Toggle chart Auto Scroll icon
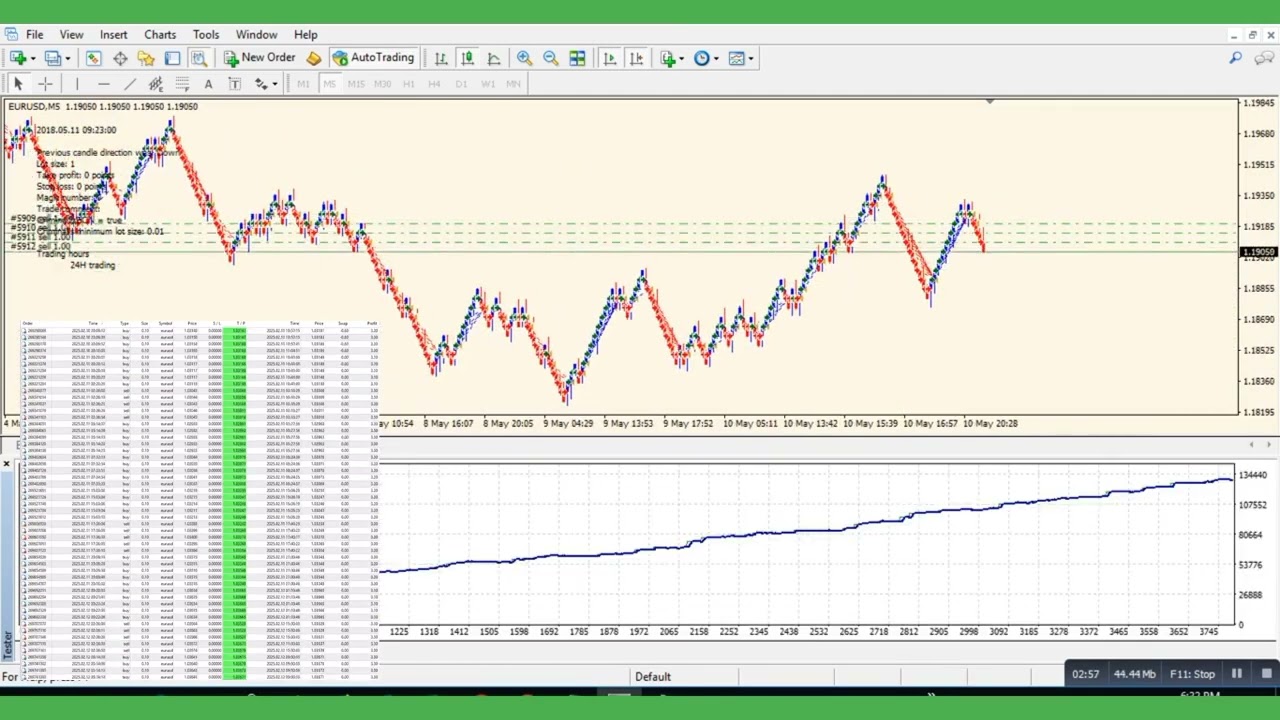Screen dimensions: 1280x720 (610, 58)
